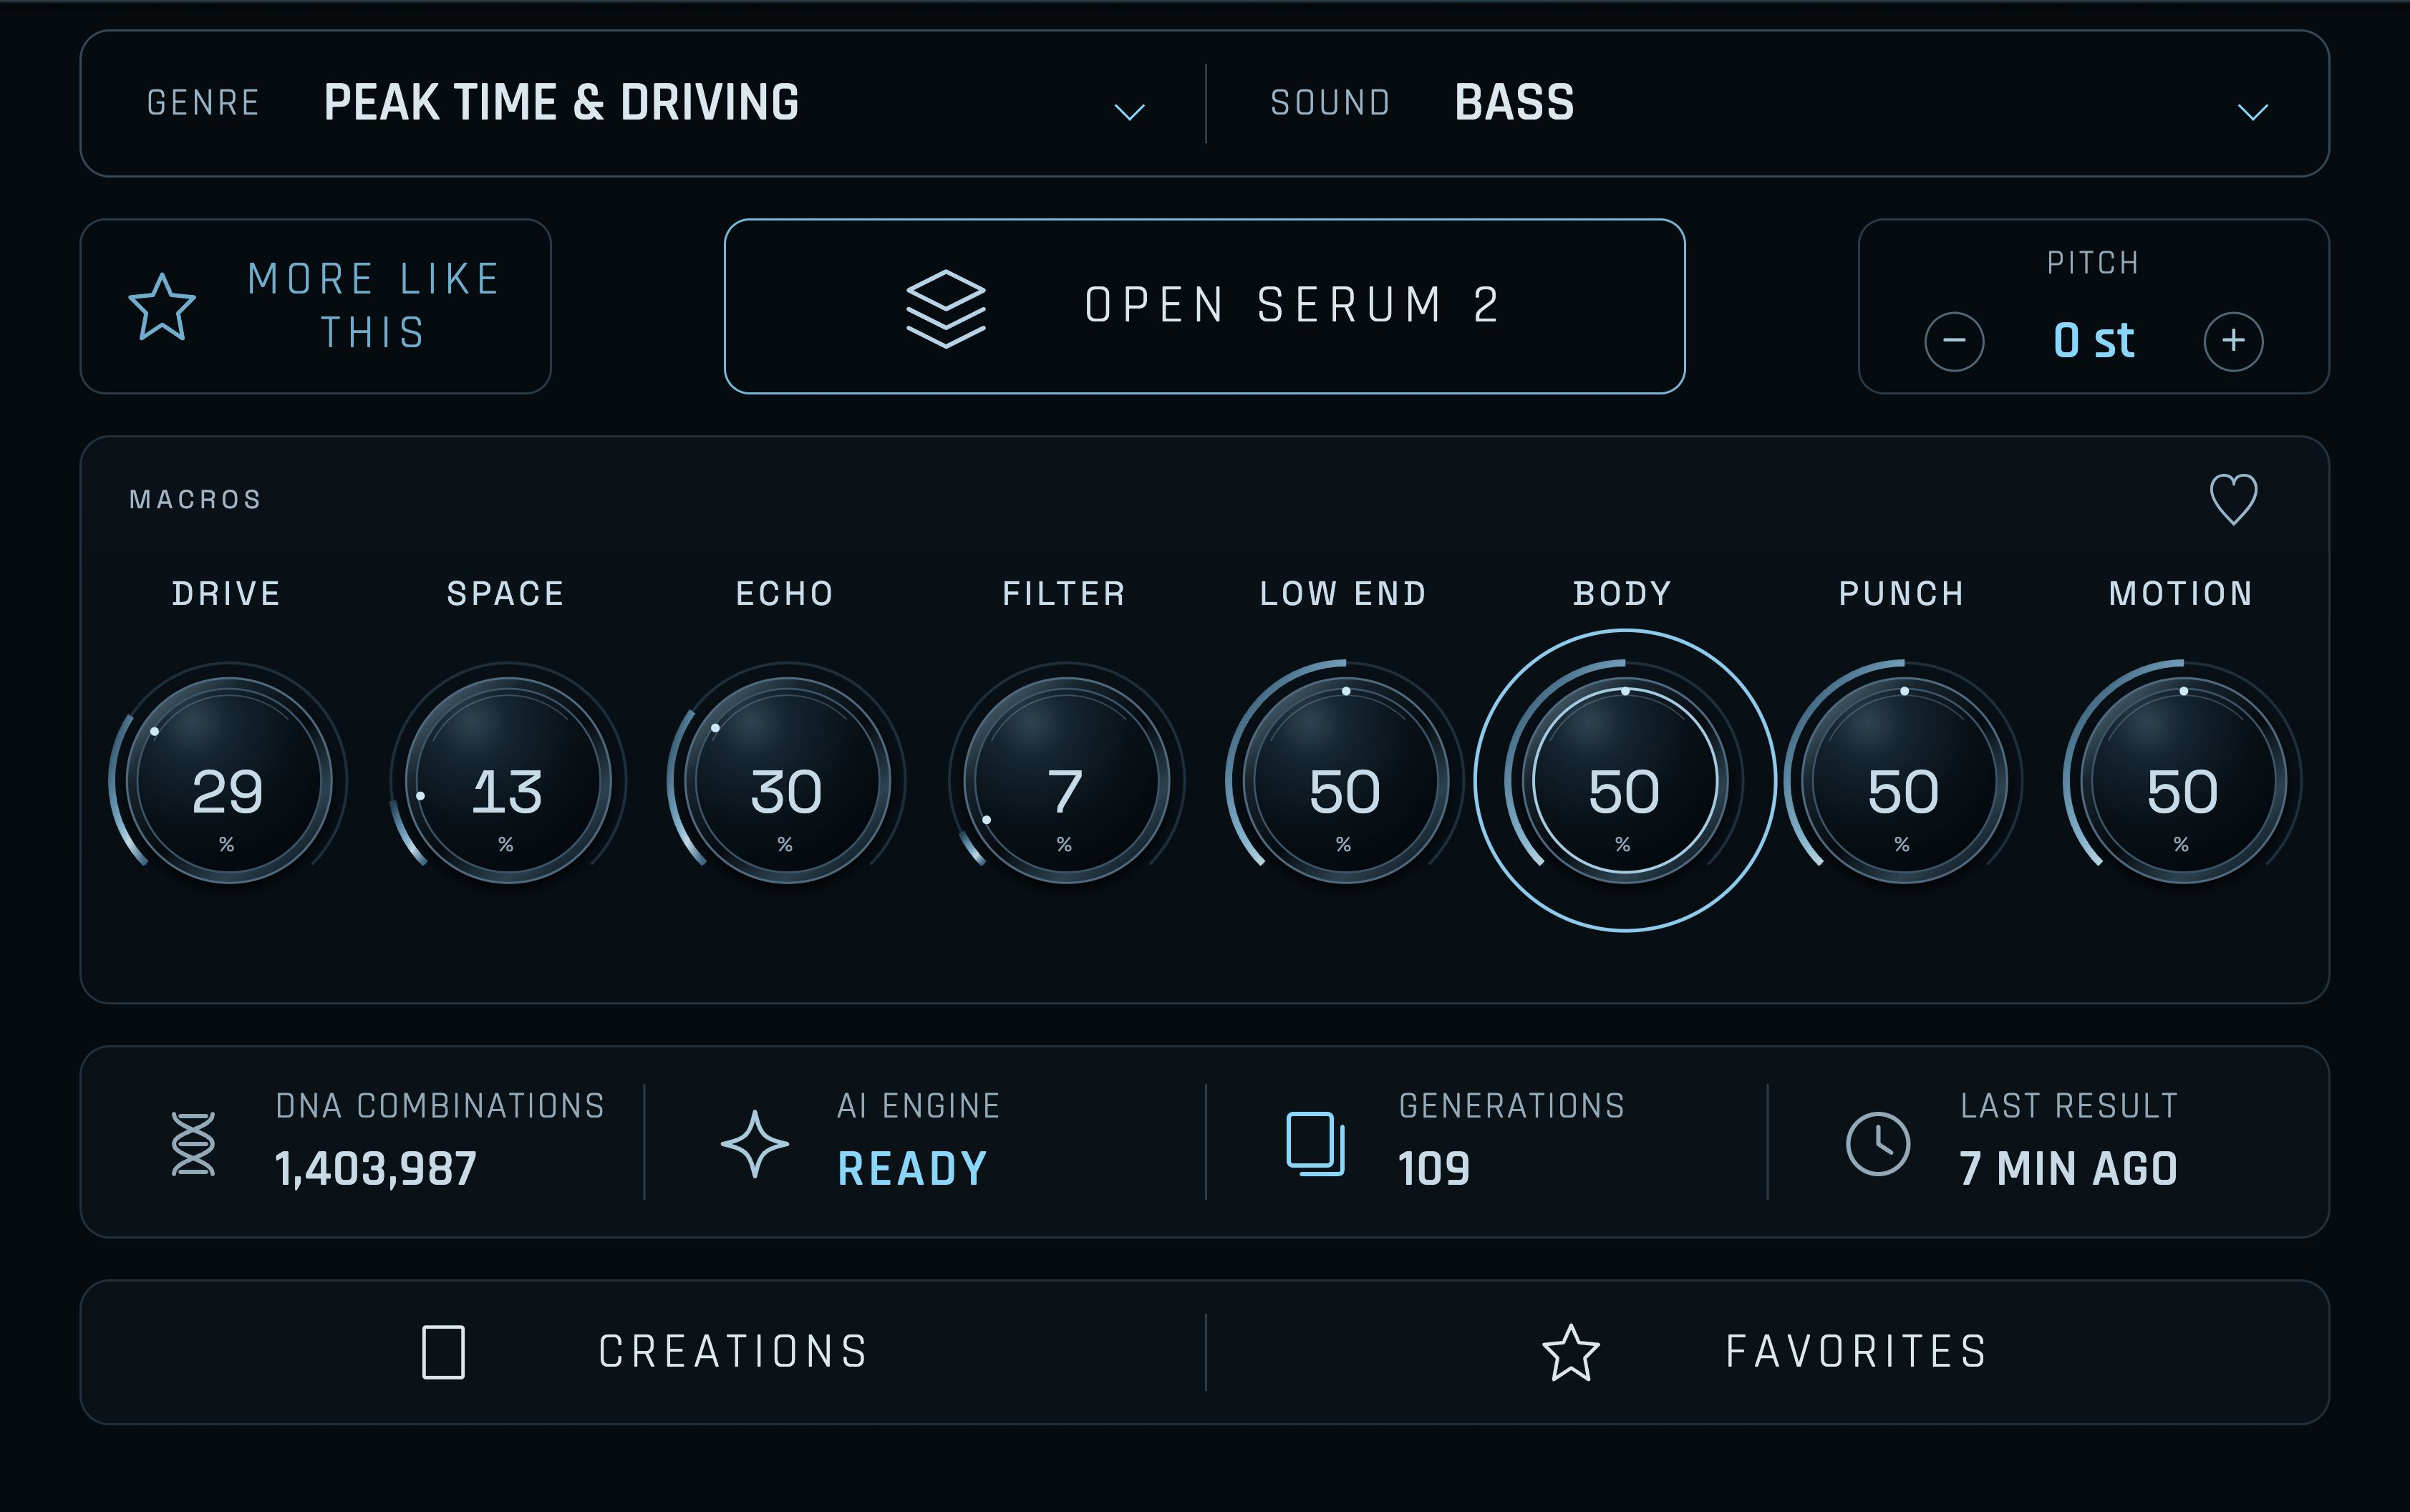Click the More Like This button

pyautogui.click(x=315, y=306)
